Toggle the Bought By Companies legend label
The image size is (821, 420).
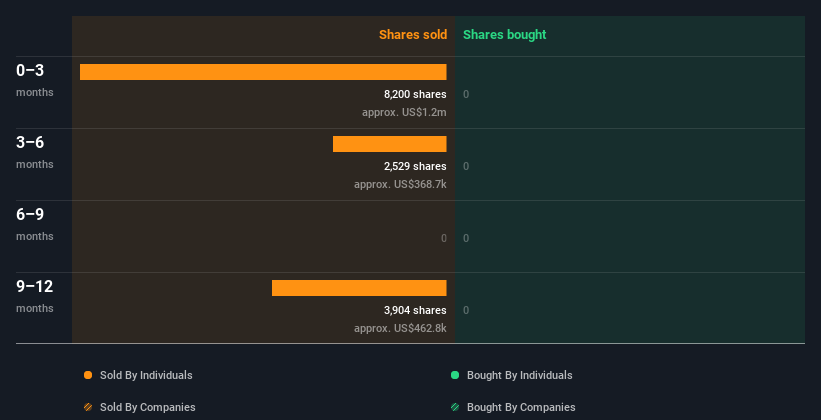coord(521,407)
